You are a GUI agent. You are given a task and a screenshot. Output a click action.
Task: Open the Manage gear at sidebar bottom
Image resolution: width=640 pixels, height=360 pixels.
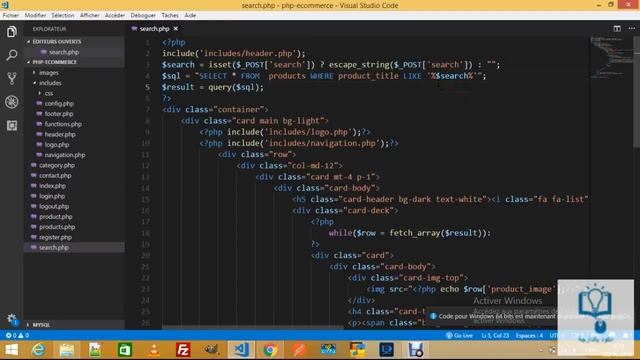coord(11,319)
